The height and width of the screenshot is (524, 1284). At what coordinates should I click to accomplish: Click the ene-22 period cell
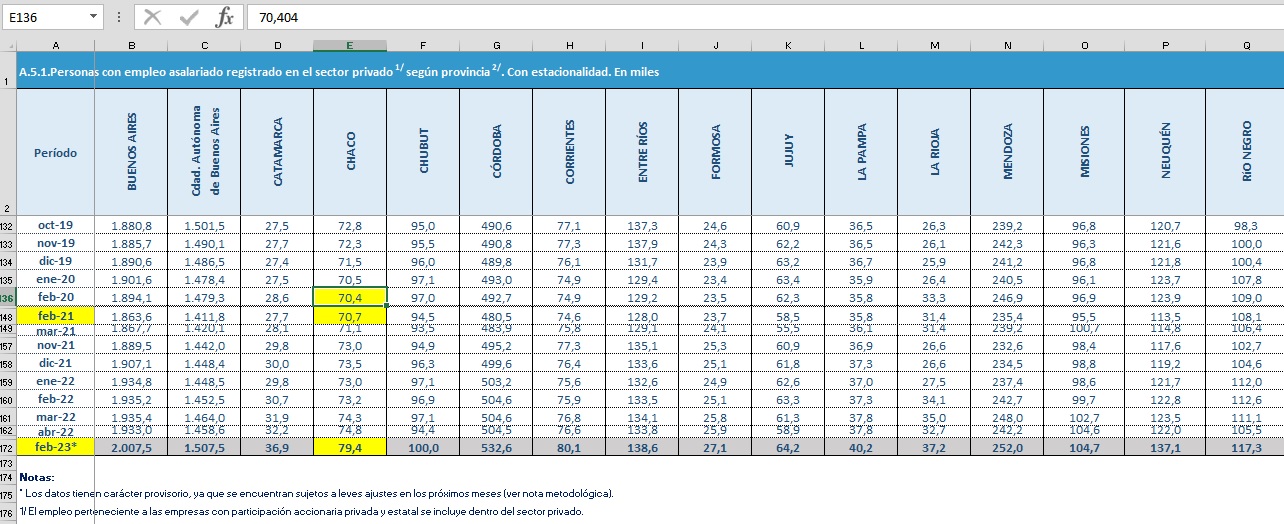click(x=55, y=381)
